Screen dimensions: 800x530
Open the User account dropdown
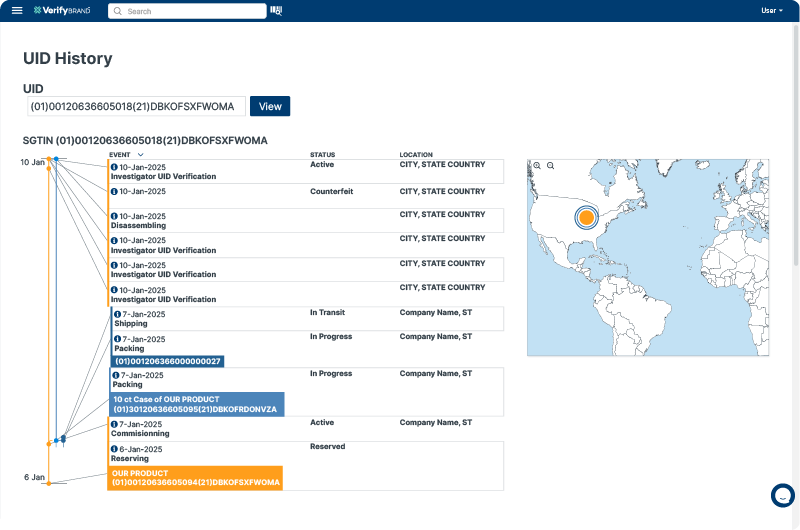click(x=771, y=10)
